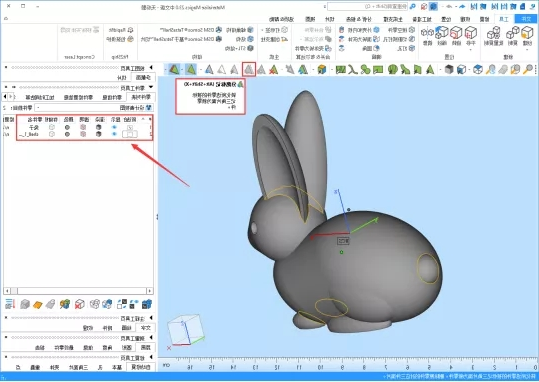
Task: Click the triangle with red X toolbar icon
Action: pyautogui.click(x=274, y=69)
